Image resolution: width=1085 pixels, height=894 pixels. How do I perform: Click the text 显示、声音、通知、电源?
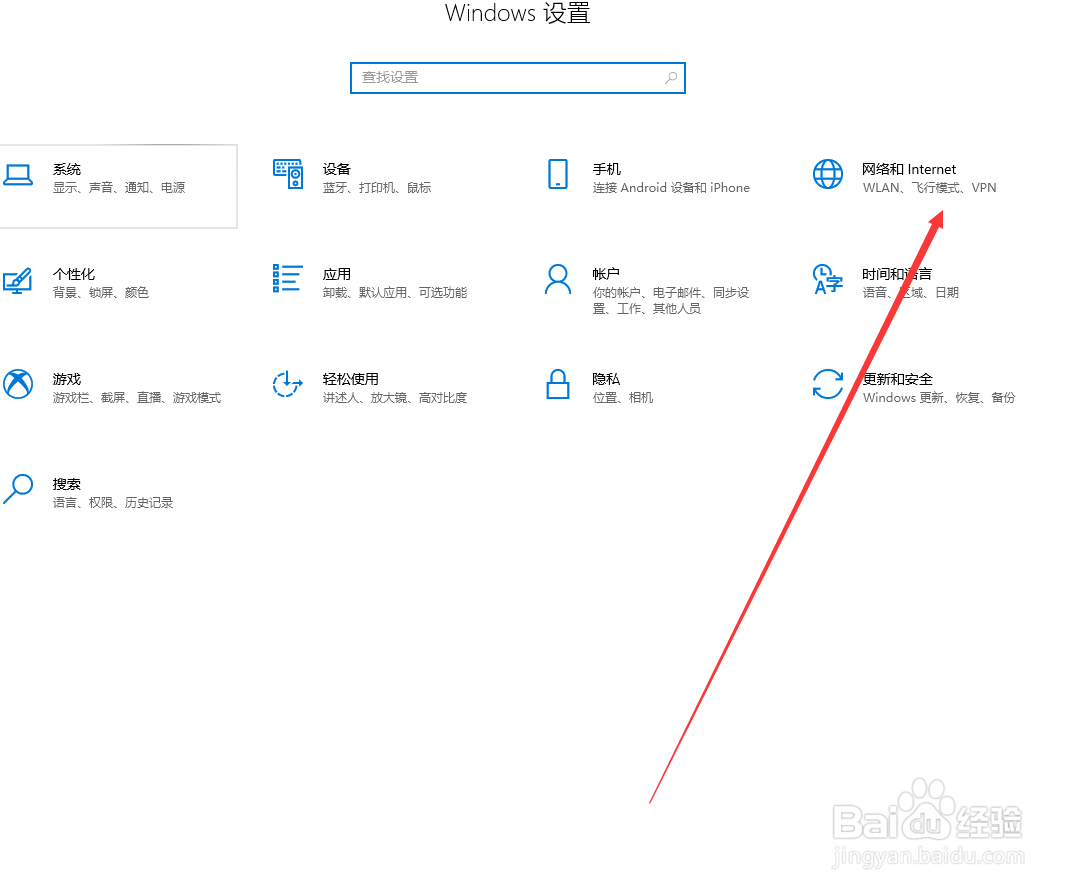coord(119,188)
